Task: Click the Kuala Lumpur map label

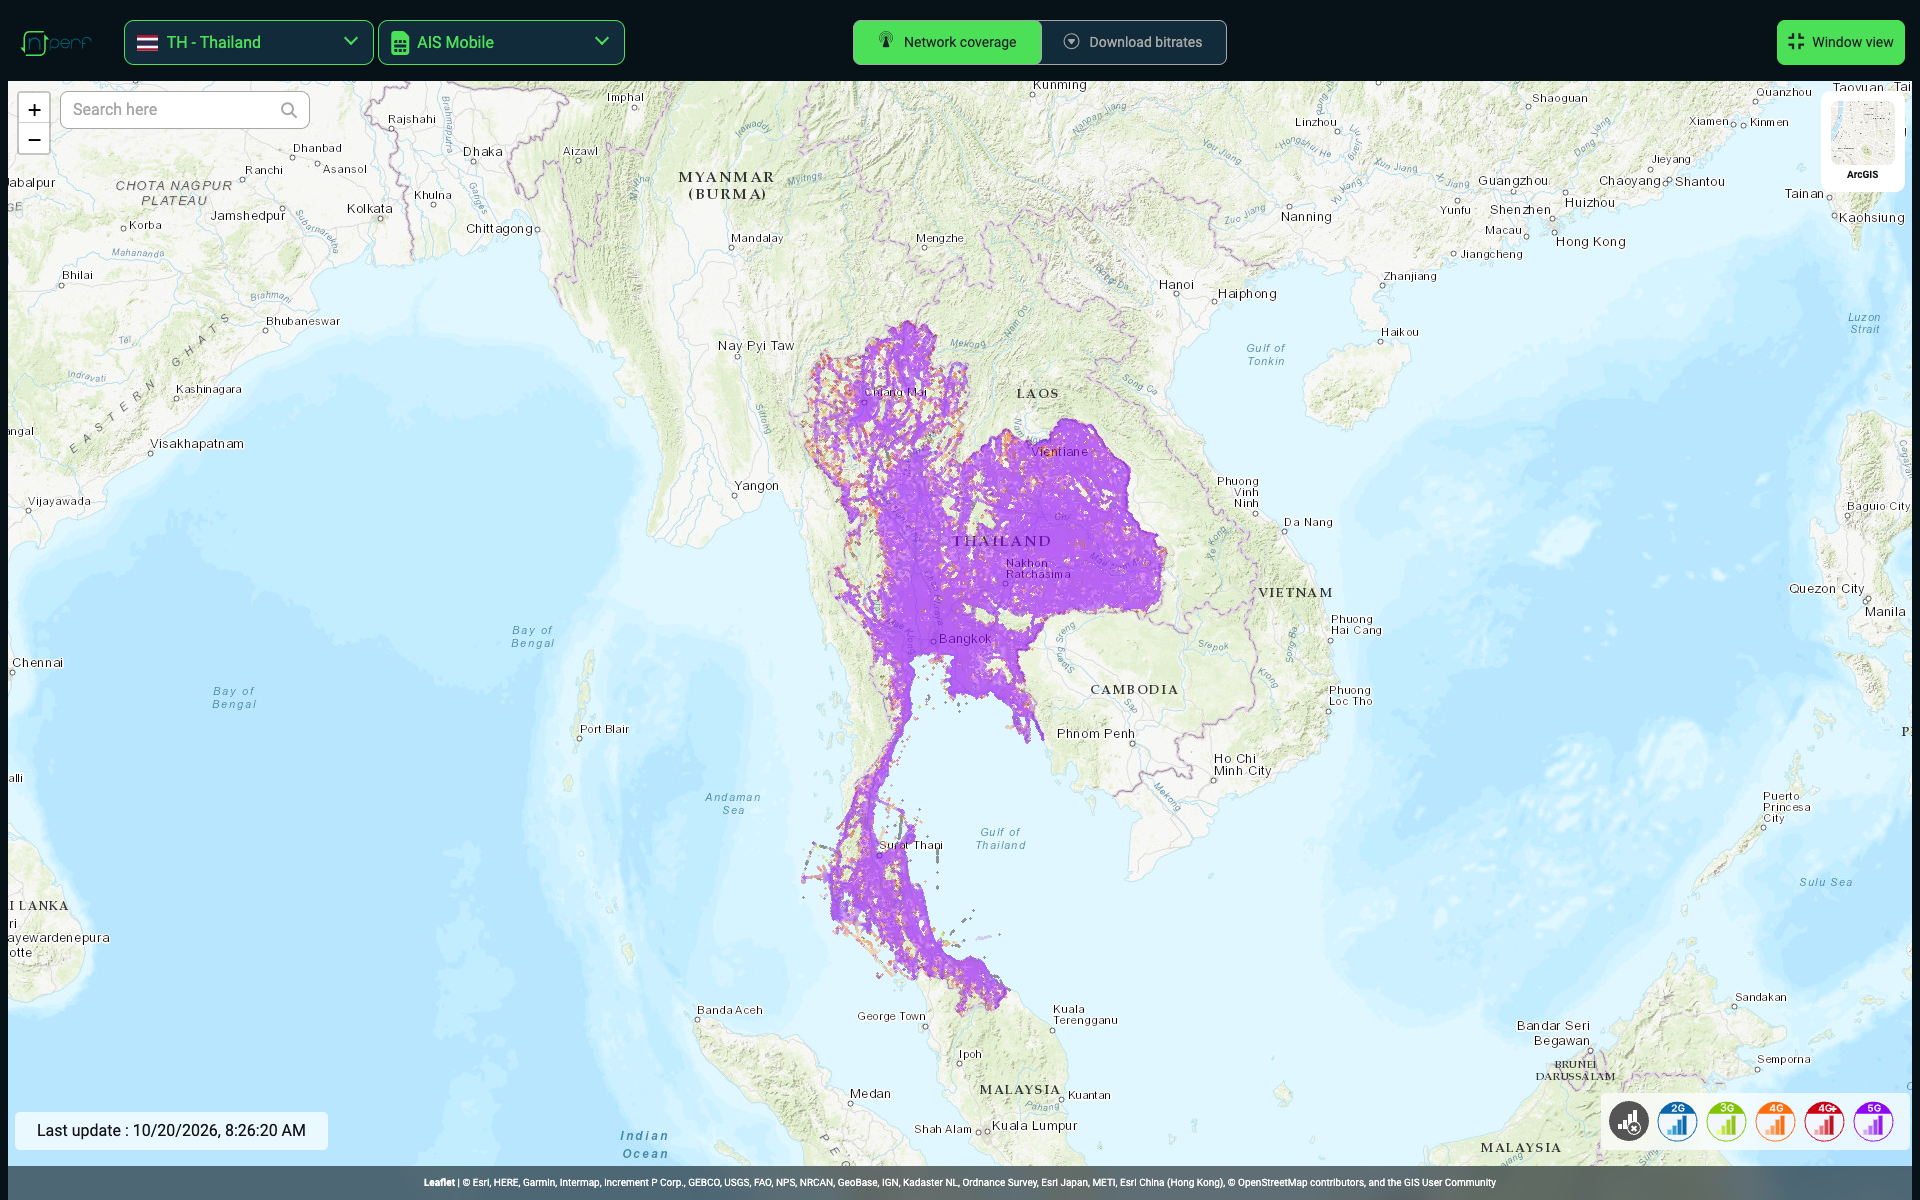Action: coord(1034,1126)
